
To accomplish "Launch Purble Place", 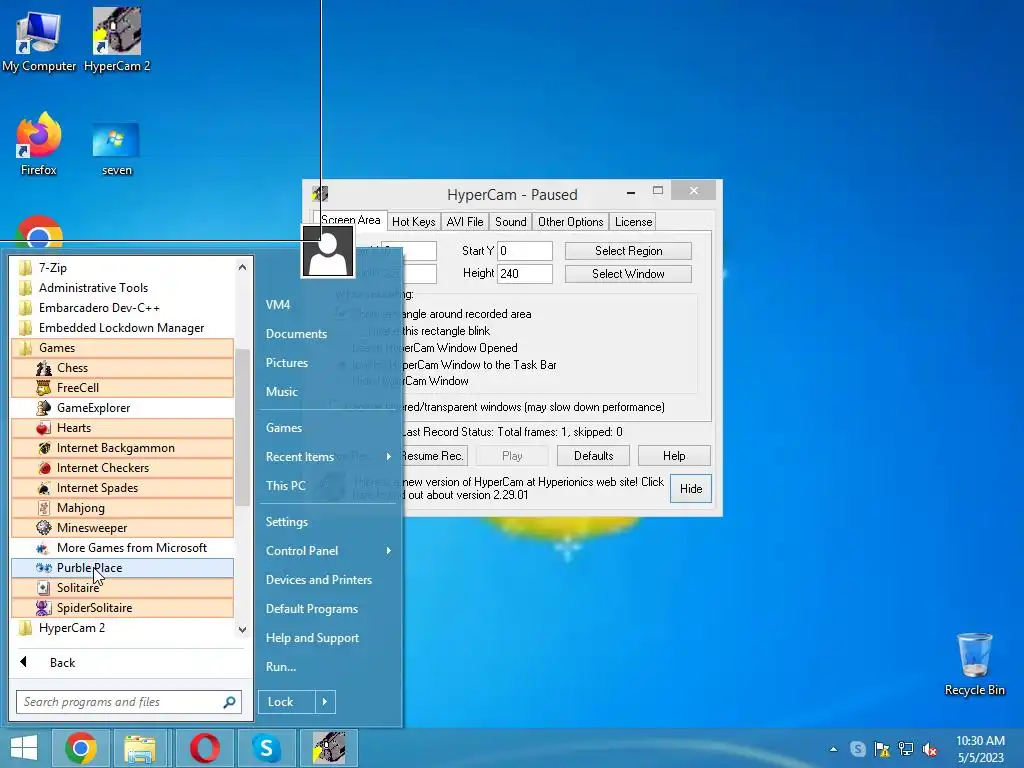I will [x=122, y=568].
